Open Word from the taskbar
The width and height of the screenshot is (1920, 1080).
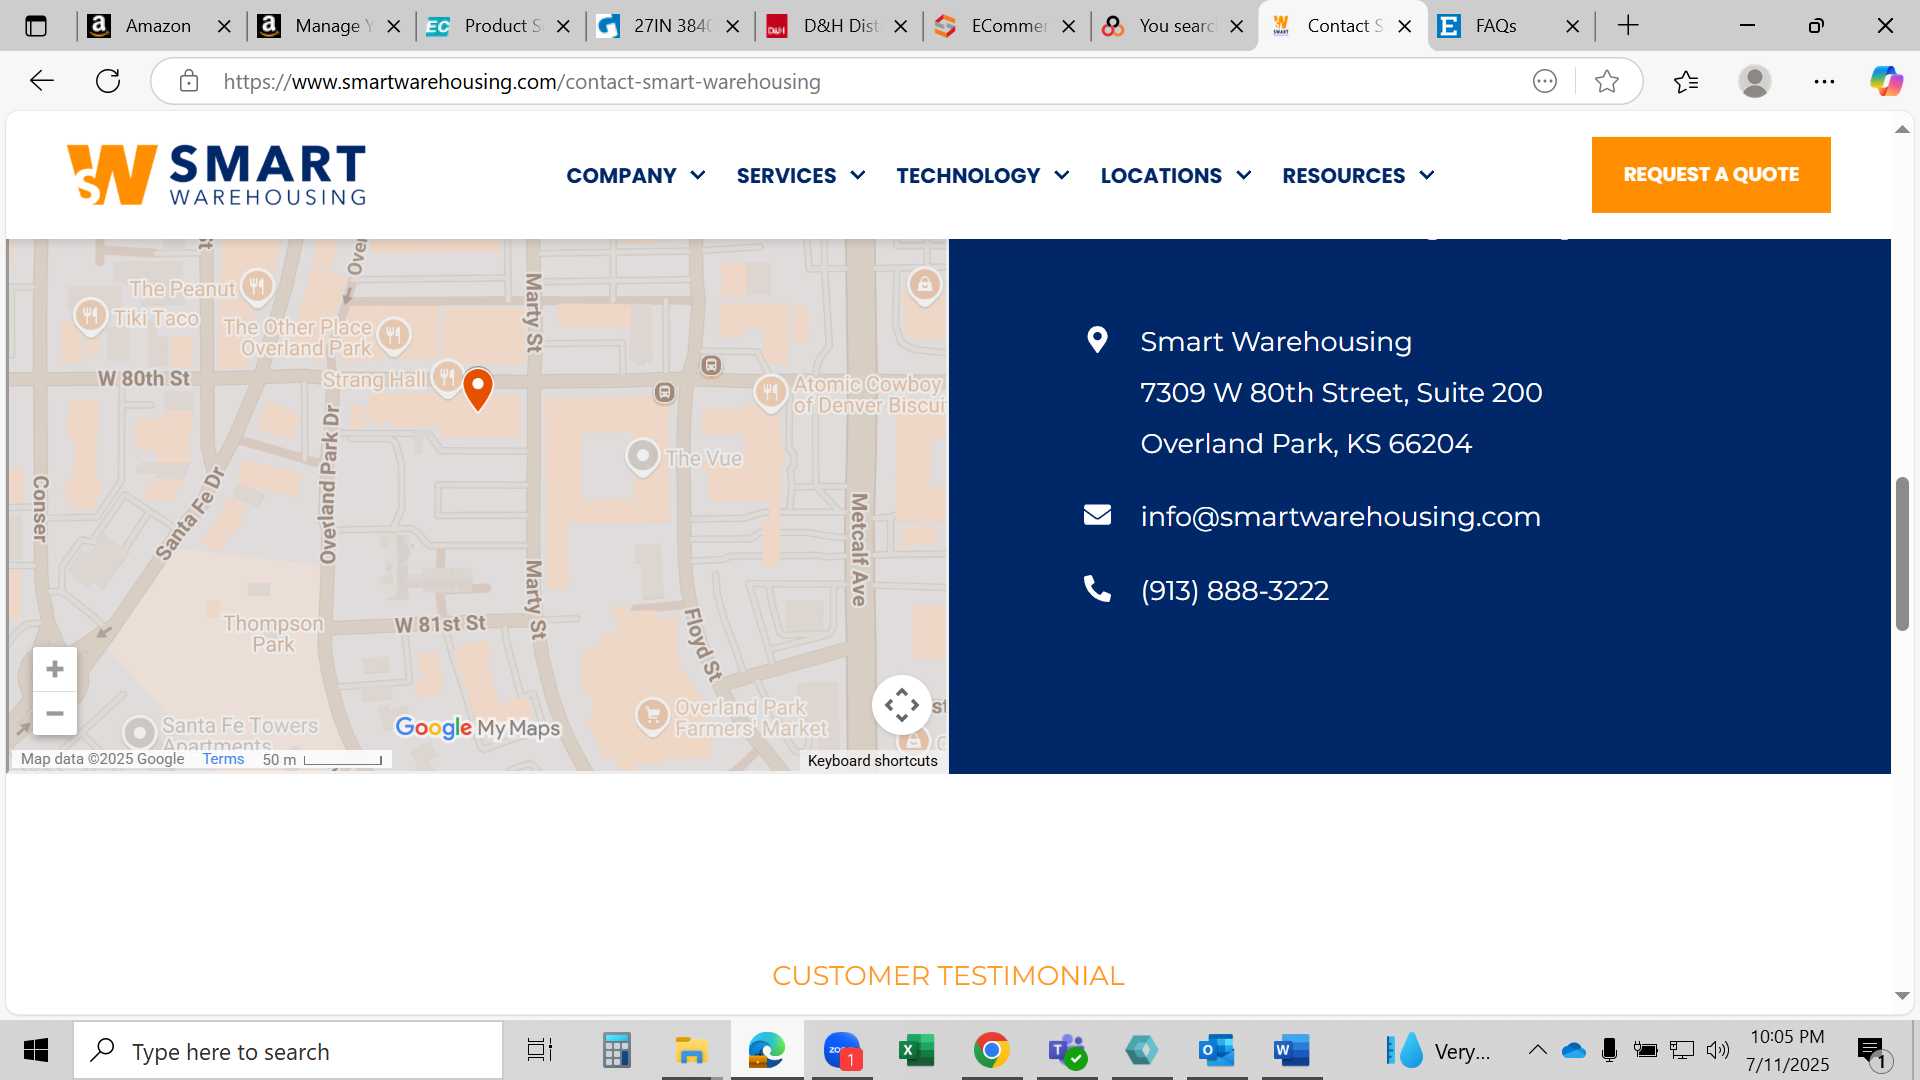point(1292,1050)
